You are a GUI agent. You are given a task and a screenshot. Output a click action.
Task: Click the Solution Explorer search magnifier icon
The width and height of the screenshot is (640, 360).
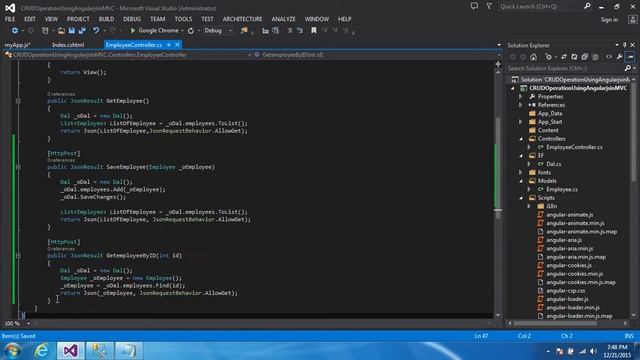click(628, 68)
